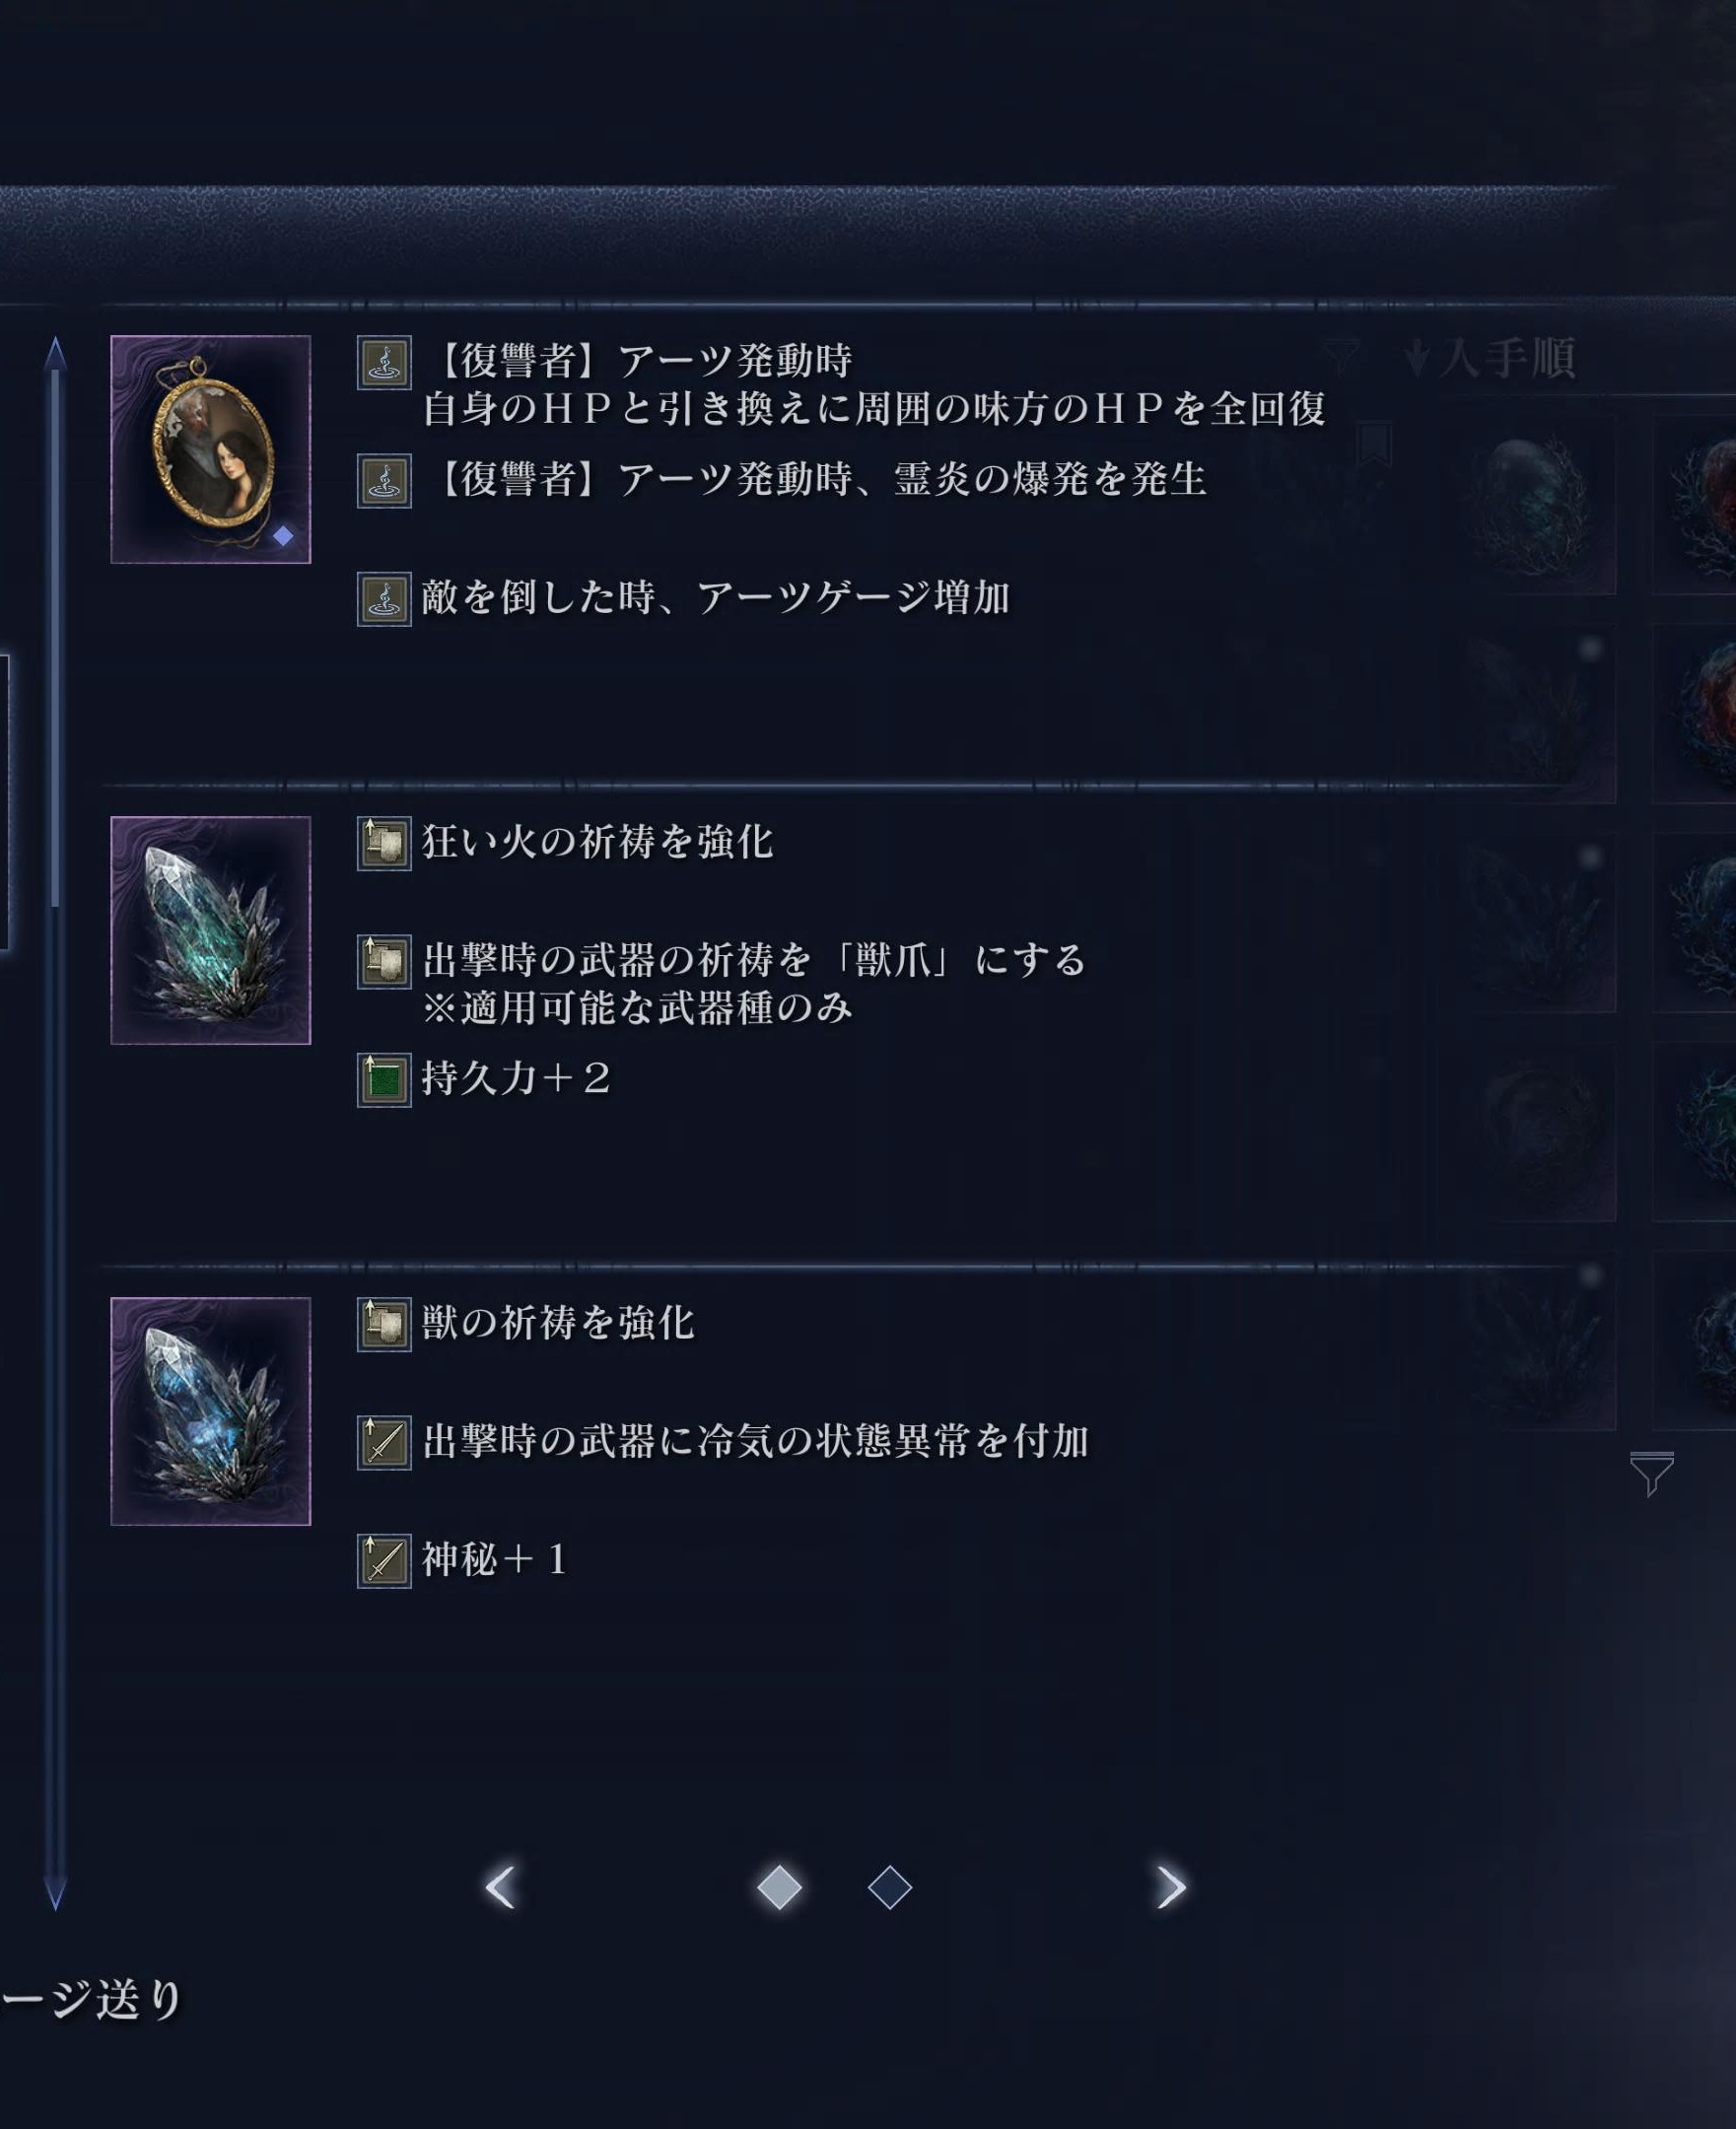Select the portrait locket relic thumbnail
The height and width of the screenshot is (2129, 1736).
pyautogui.click(x=210, y=449)
